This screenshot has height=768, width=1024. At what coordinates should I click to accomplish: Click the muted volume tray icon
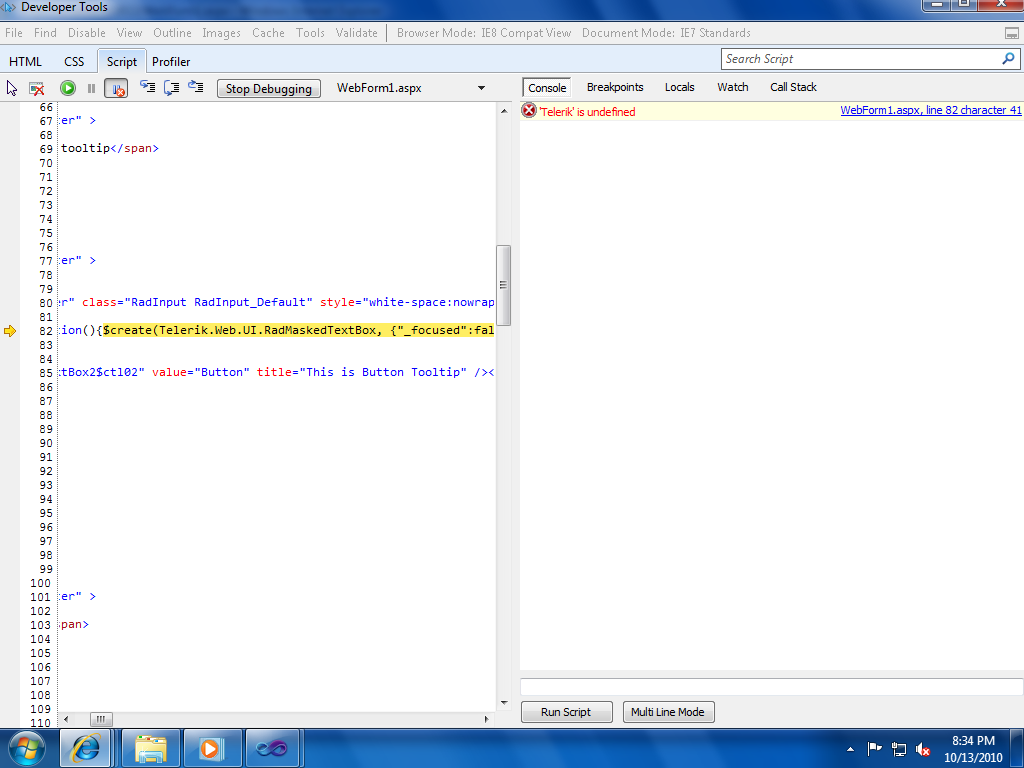[923, 749]
